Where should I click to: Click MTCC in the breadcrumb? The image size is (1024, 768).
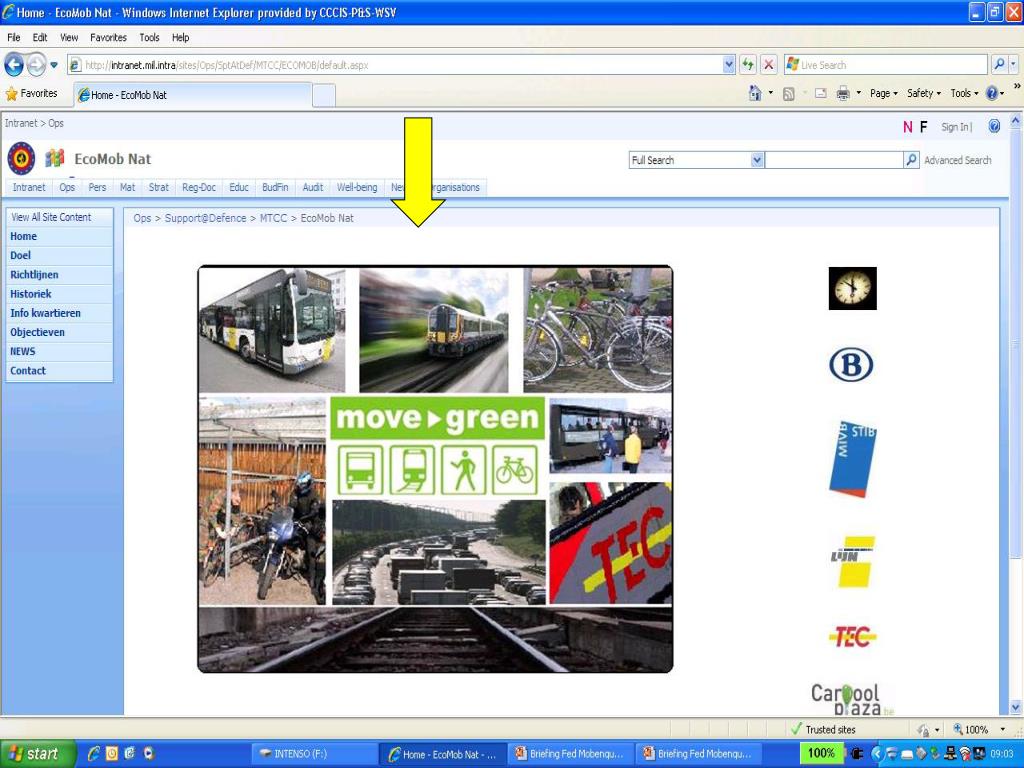click(x=273, y=218)
